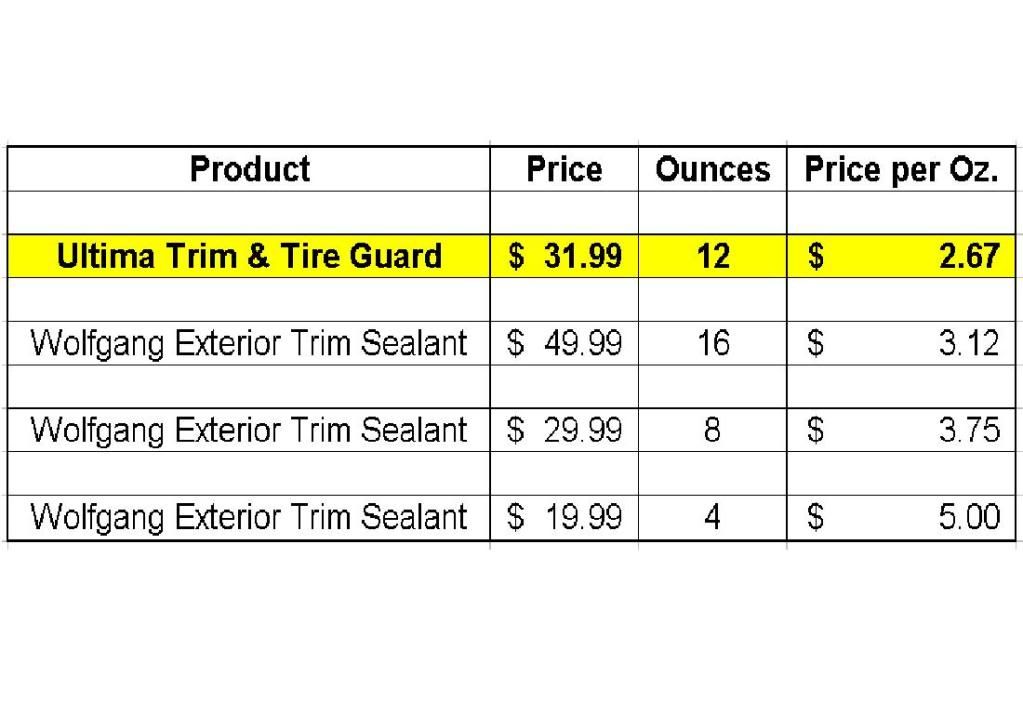
Task: Click the Ultima Trim & Tire Guard cell
Action: click(249, 256)
